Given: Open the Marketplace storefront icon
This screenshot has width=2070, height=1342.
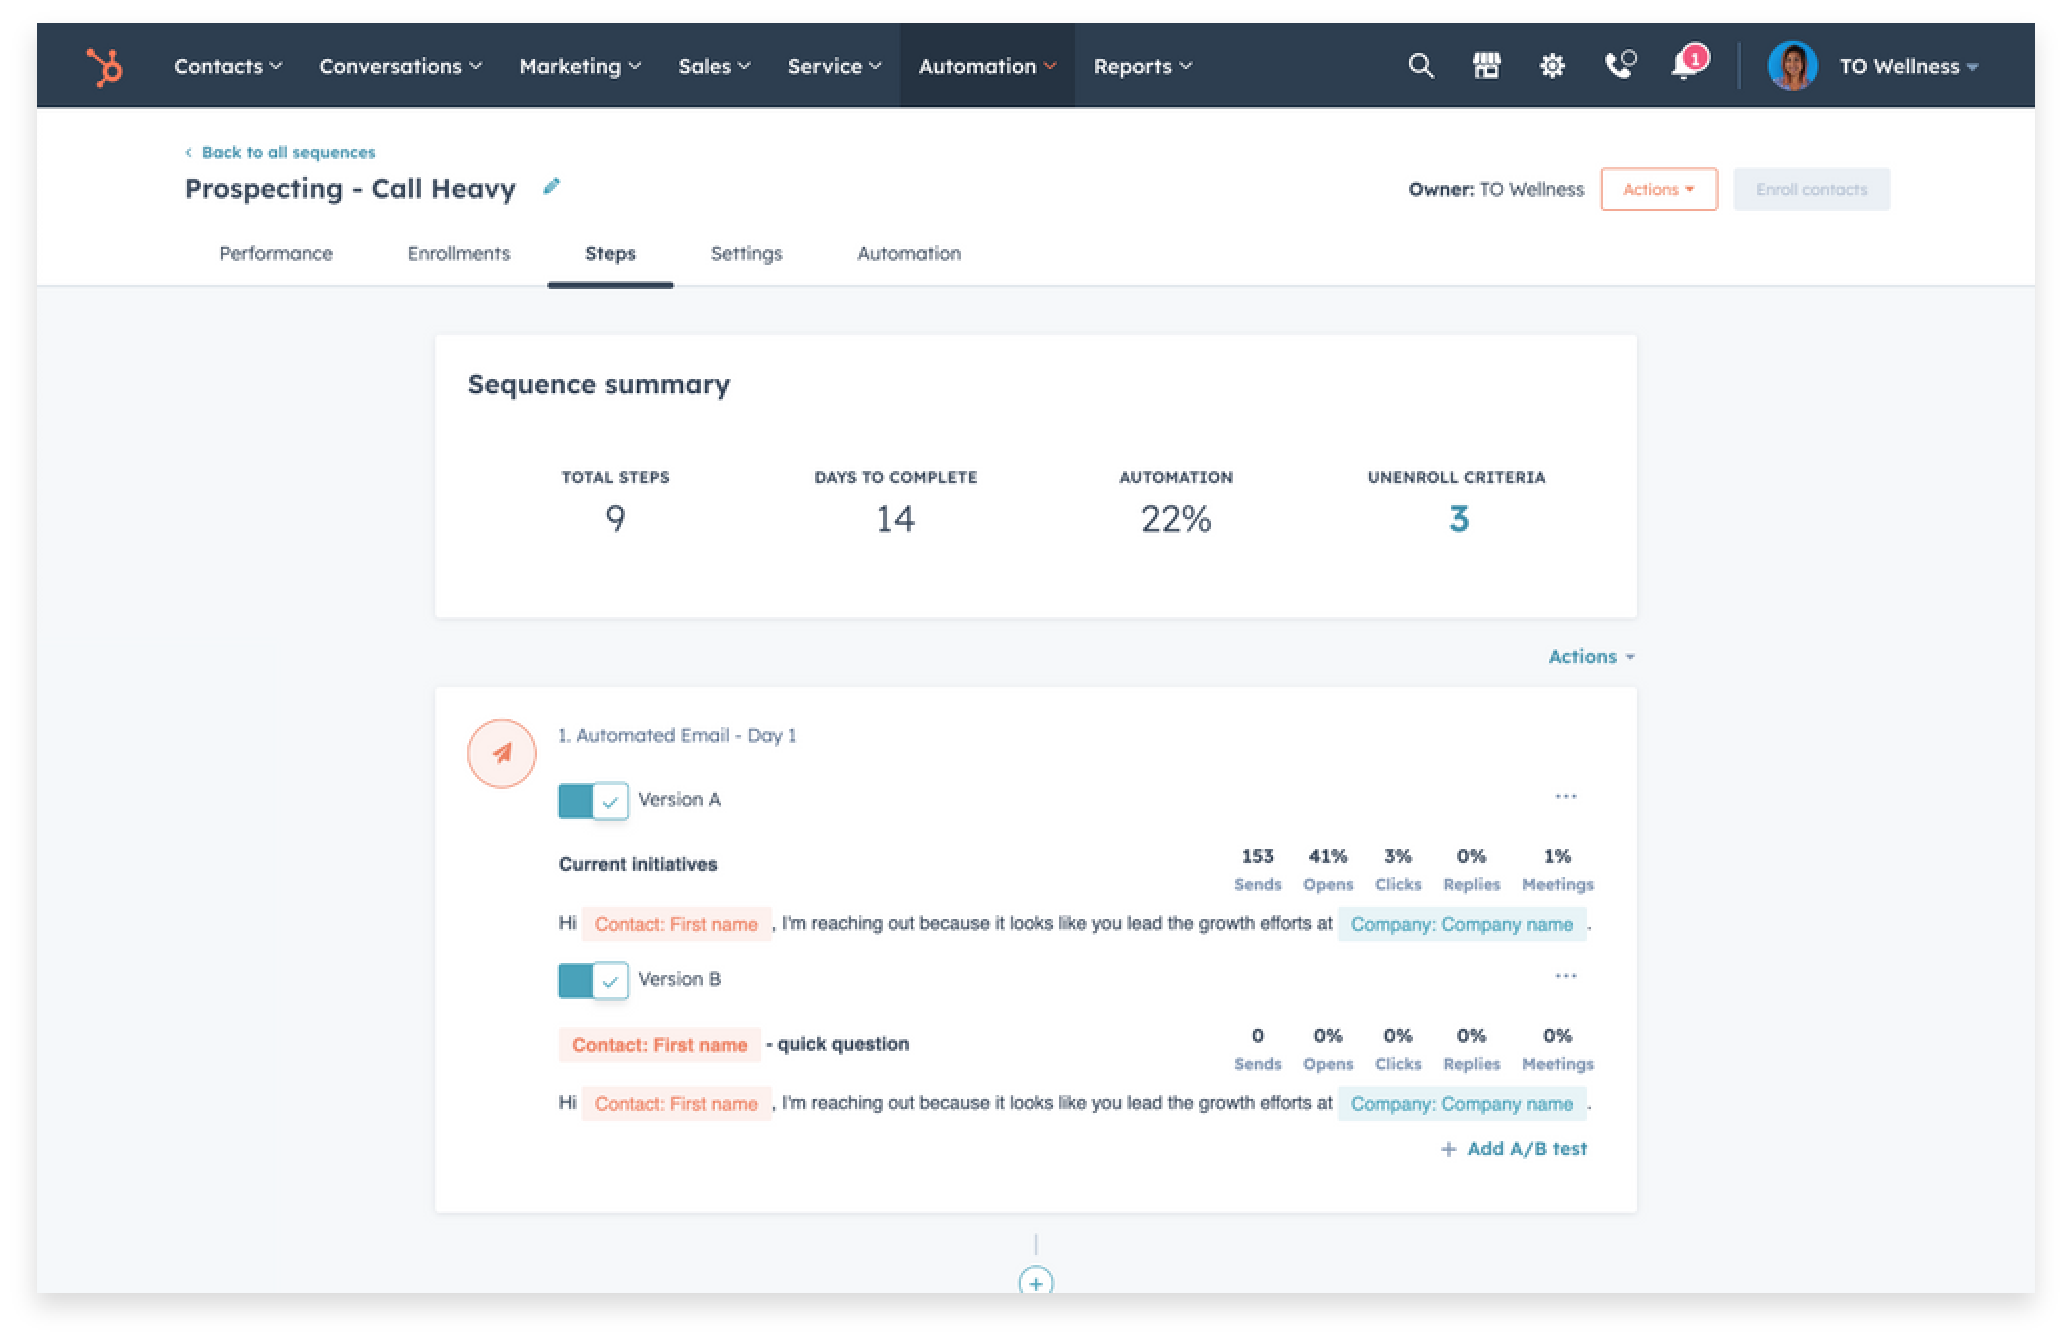Looking at the screenshot, I should (1486, 66).
